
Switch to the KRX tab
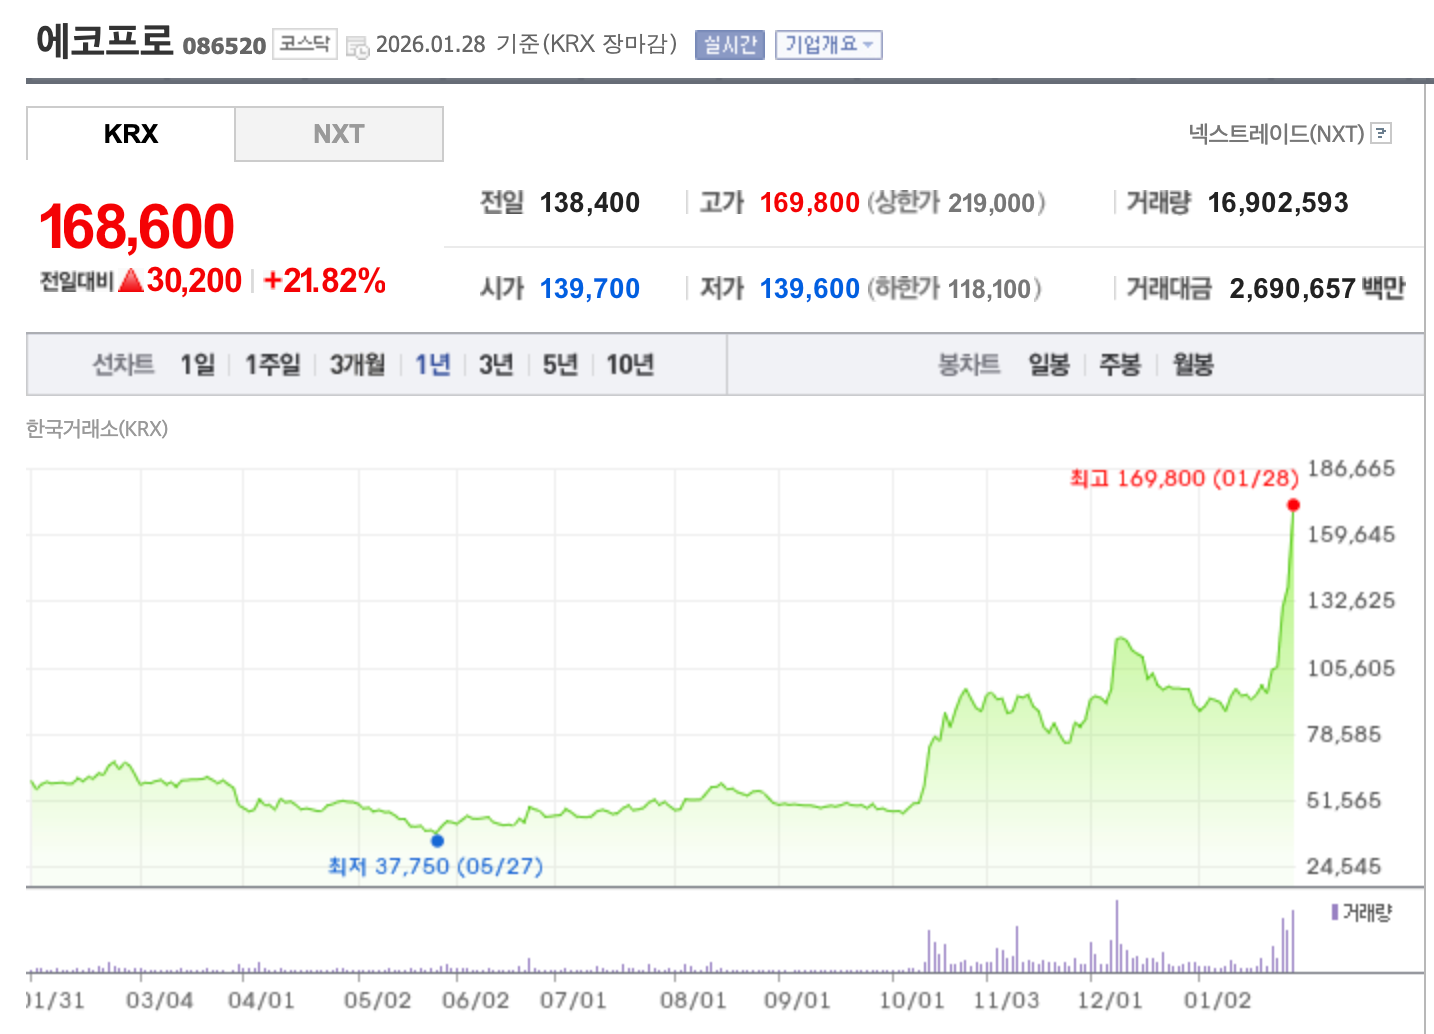131,134
